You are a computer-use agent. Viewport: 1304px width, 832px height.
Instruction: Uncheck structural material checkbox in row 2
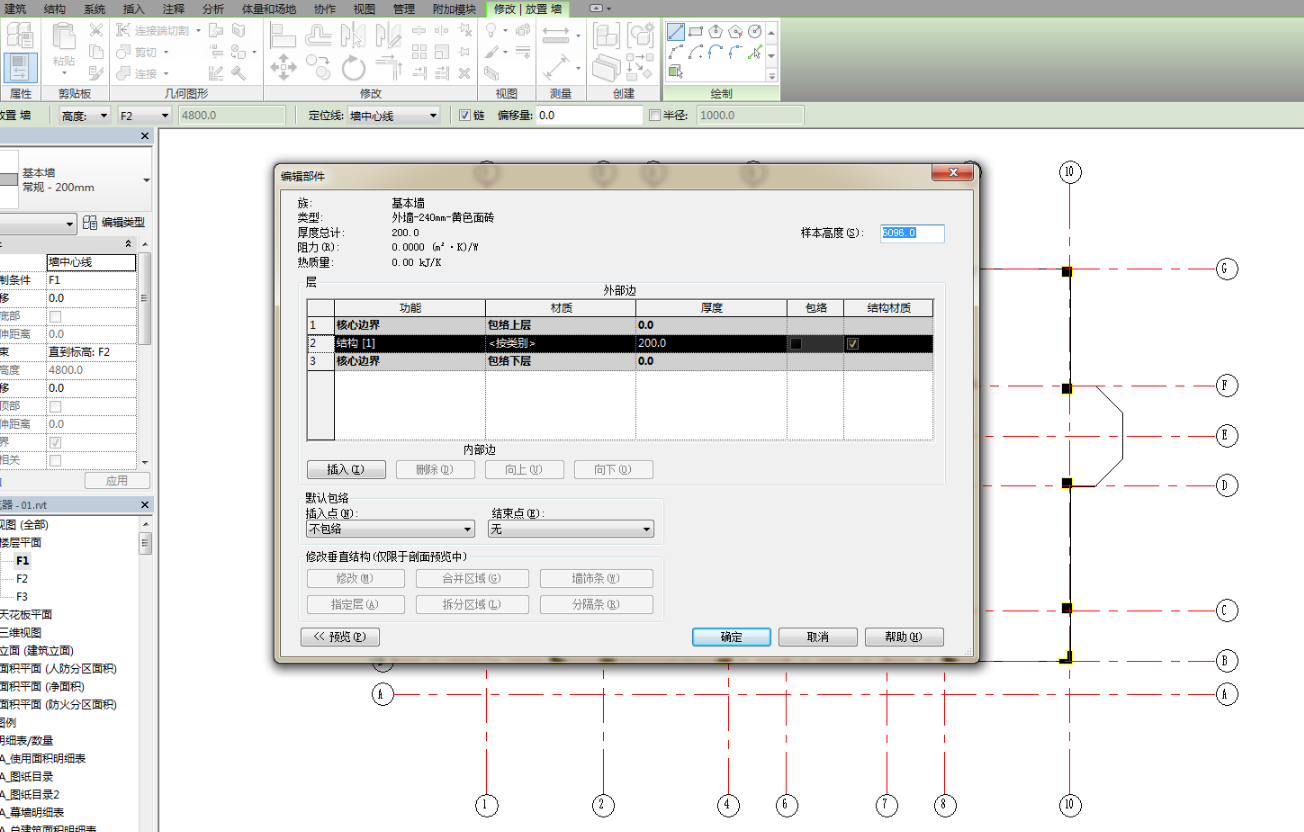click(x=852, y=343)
